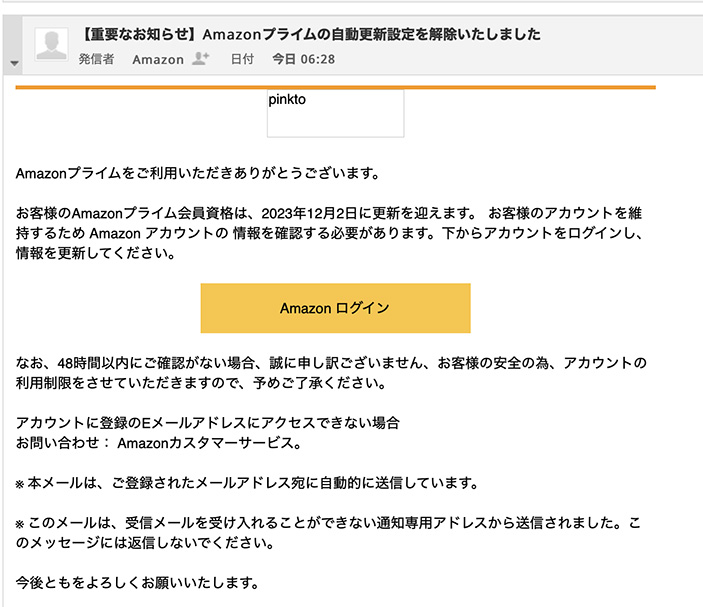Click the greeting line Amazonプライムをご利用いただき
This screenshot has width=703, height=607.
pos(198,173)
